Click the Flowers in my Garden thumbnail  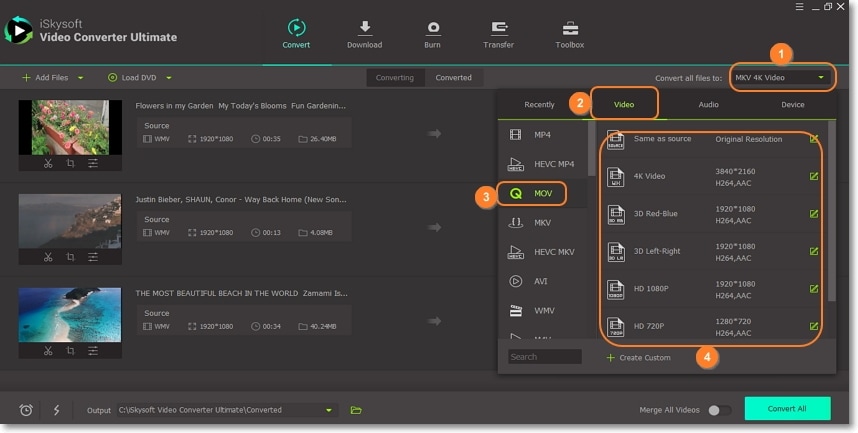click(70, 128)
